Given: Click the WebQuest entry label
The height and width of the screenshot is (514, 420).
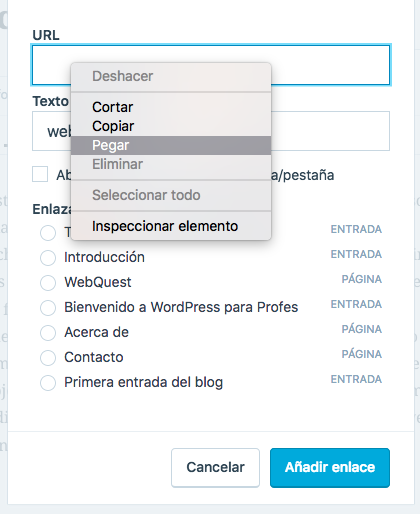Looking at the screenshot, I should [98, 282].
